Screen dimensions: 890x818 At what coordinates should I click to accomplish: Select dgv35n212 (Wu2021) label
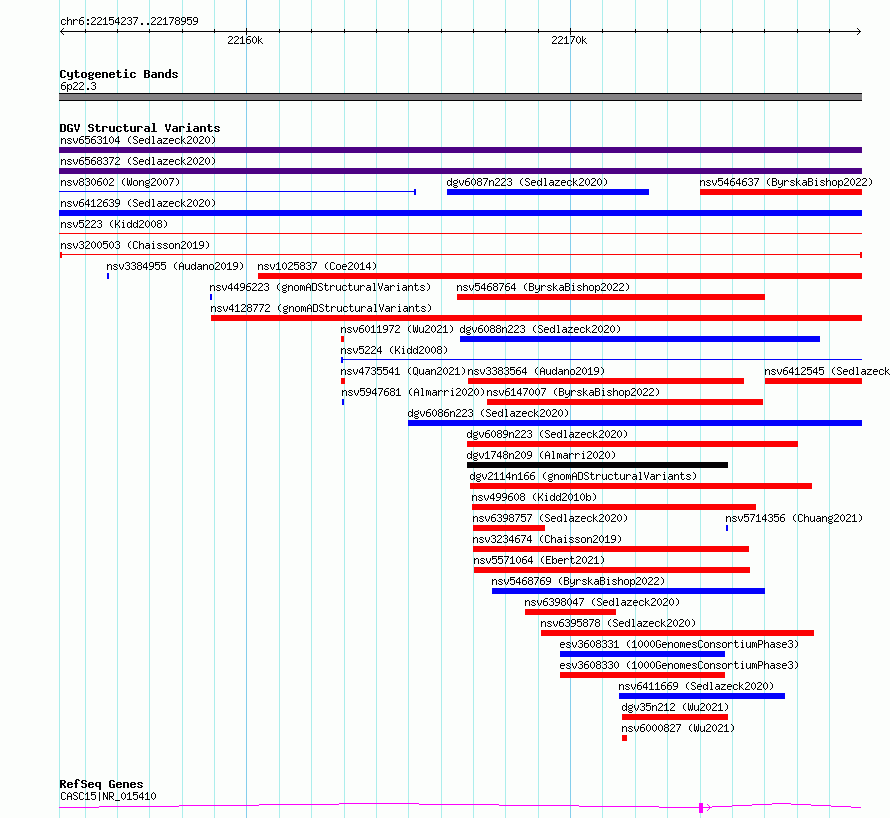tap(675, 707)
